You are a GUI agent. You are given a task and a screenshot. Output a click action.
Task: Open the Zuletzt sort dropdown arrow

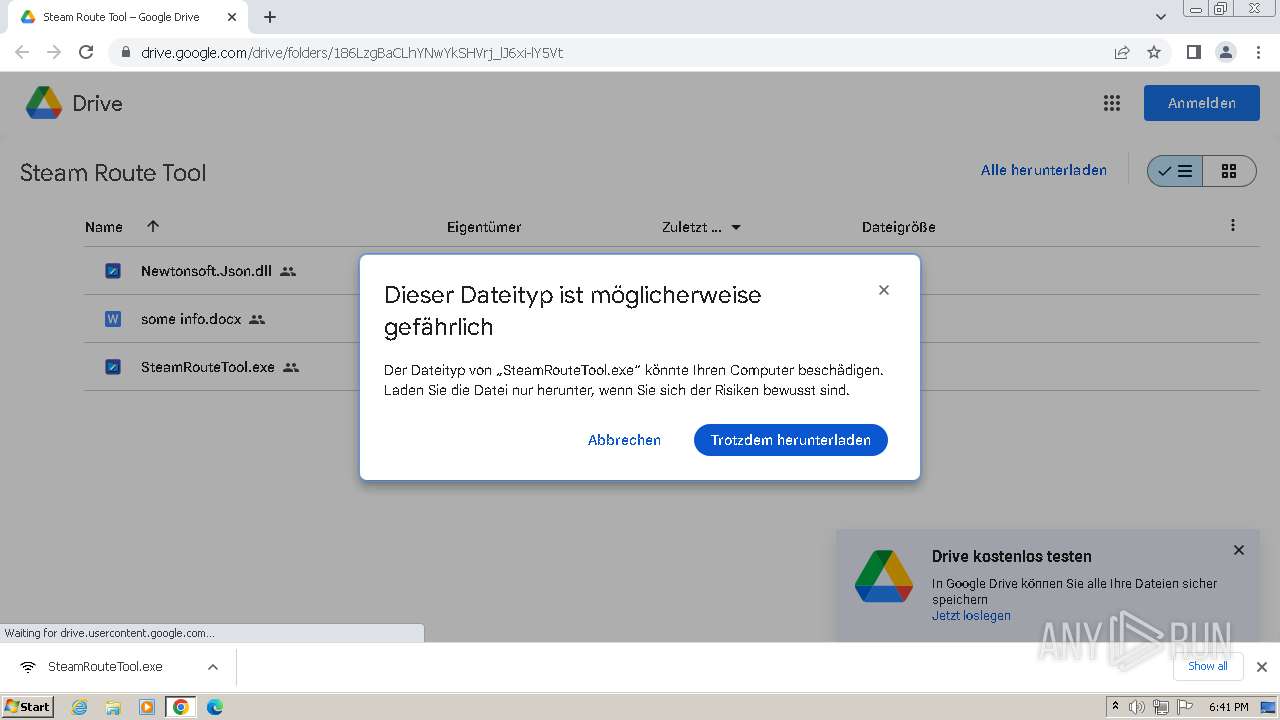click(736, 227)
